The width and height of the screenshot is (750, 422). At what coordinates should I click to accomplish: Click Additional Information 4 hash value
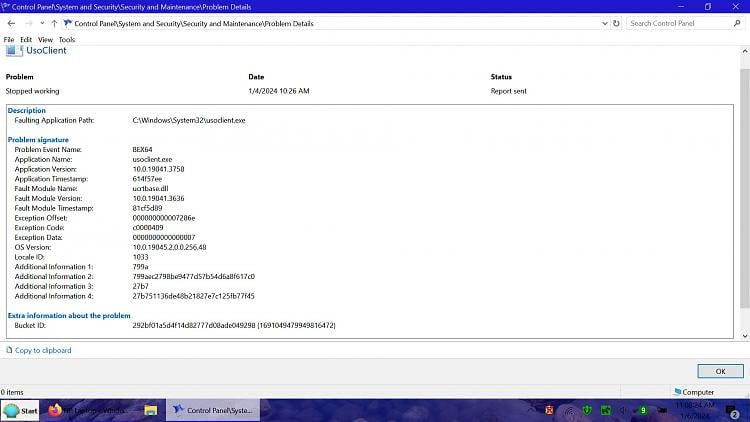[x=194, y=296]
